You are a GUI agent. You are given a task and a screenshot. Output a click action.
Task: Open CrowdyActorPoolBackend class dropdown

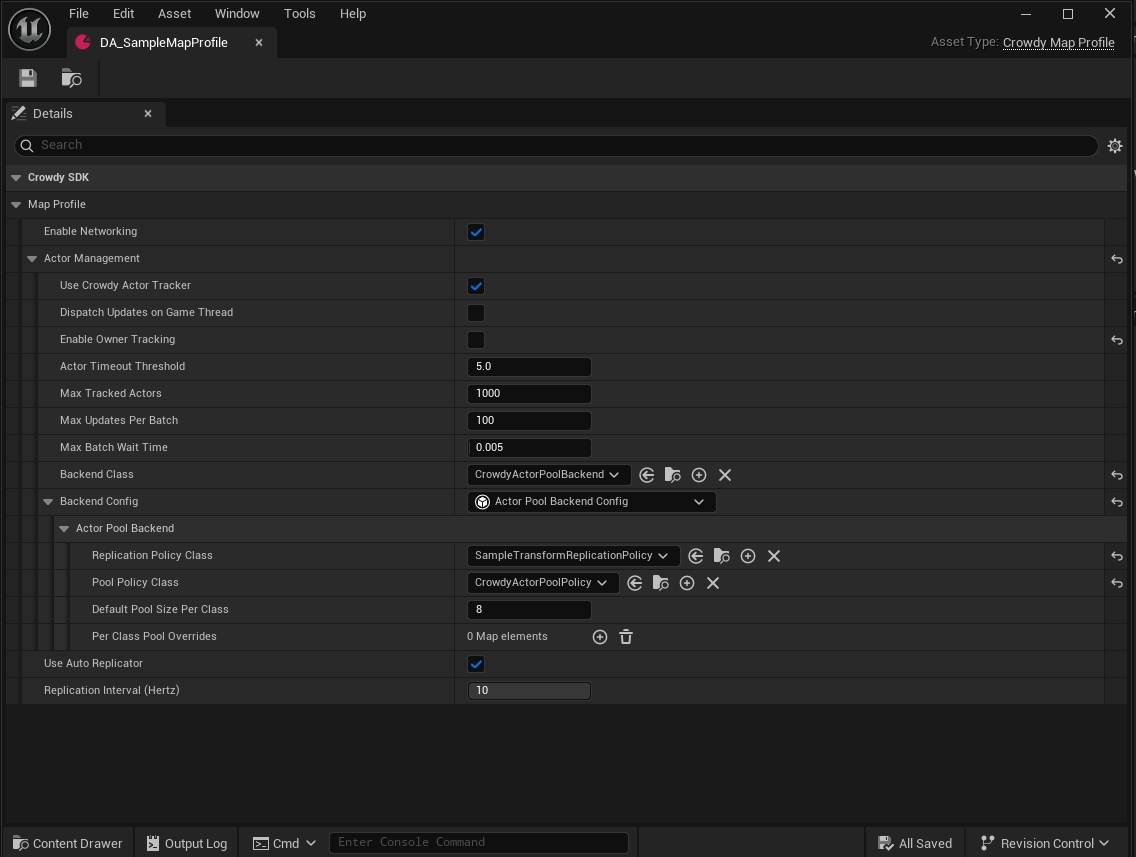pyautogui.click(x=548, y=475)
